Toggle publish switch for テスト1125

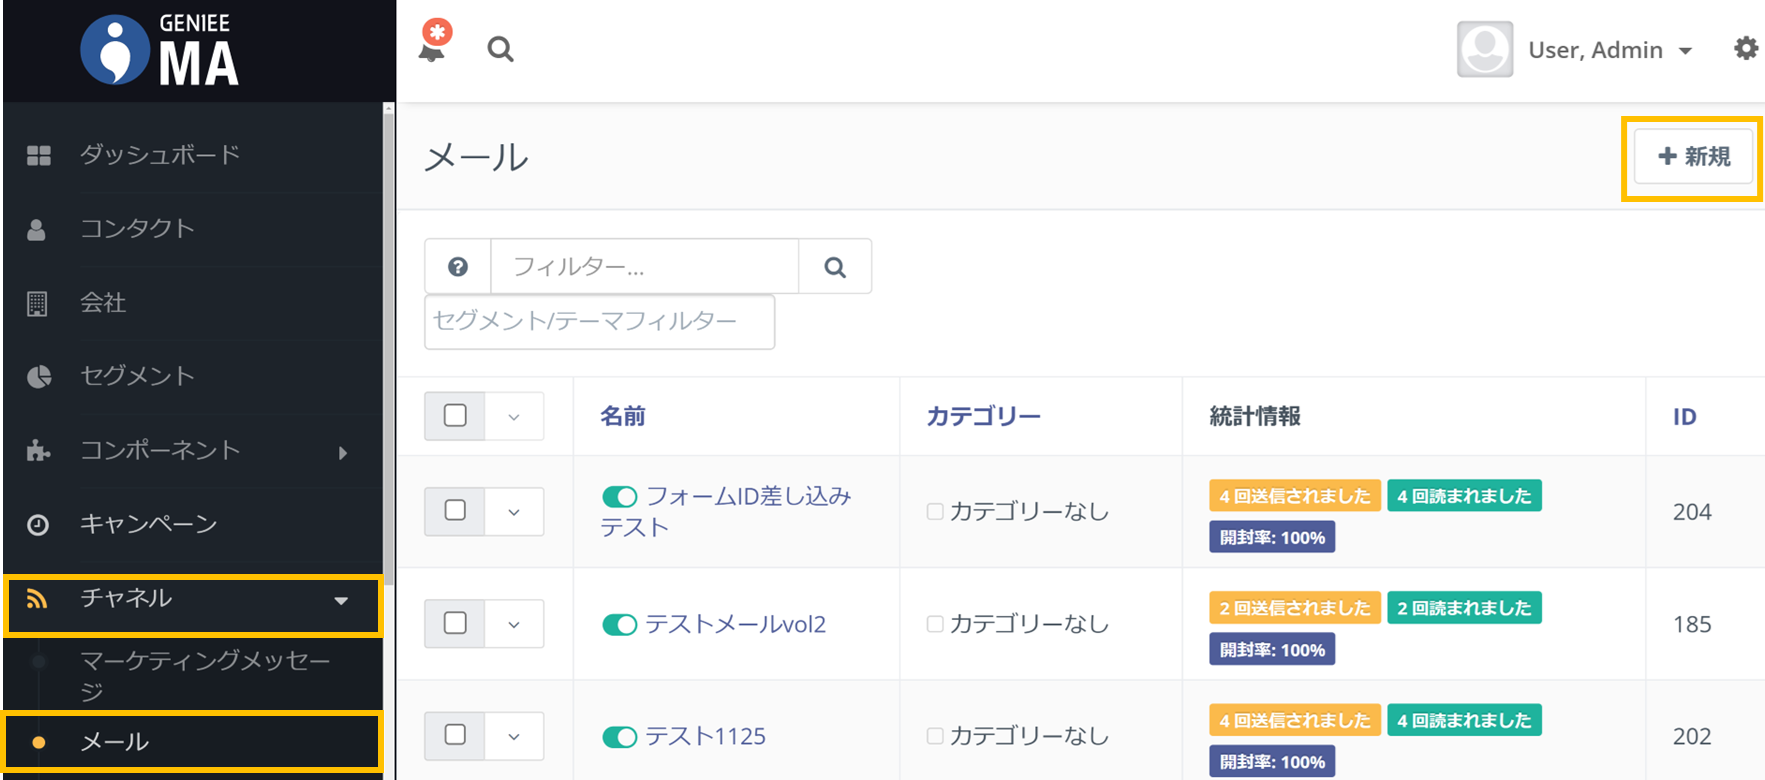click(x=619, y=737)
